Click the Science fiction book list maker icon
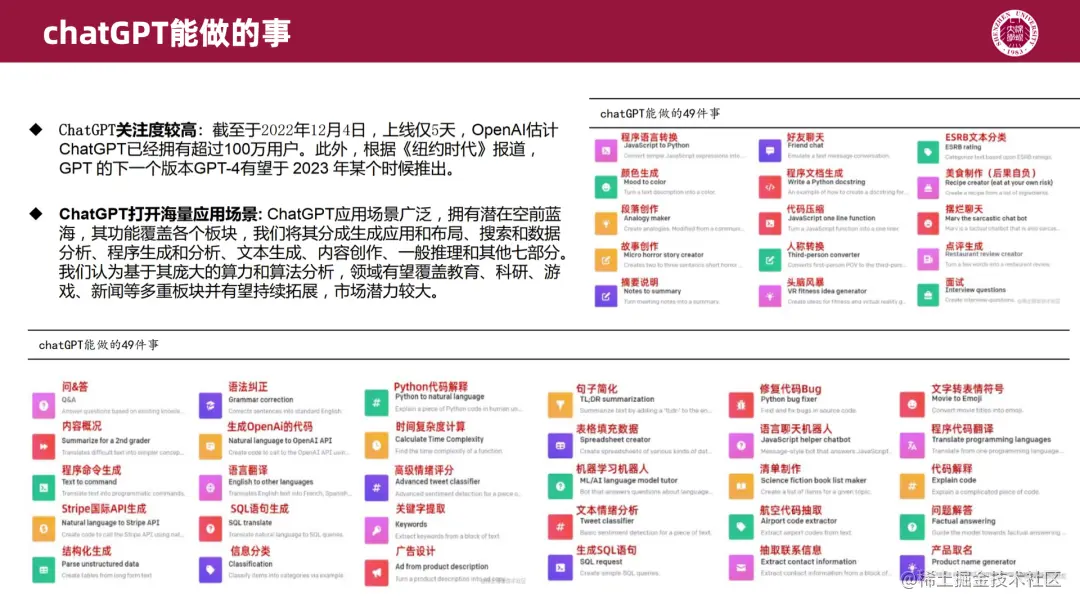The image size is (1080, 608). [741, 486]
